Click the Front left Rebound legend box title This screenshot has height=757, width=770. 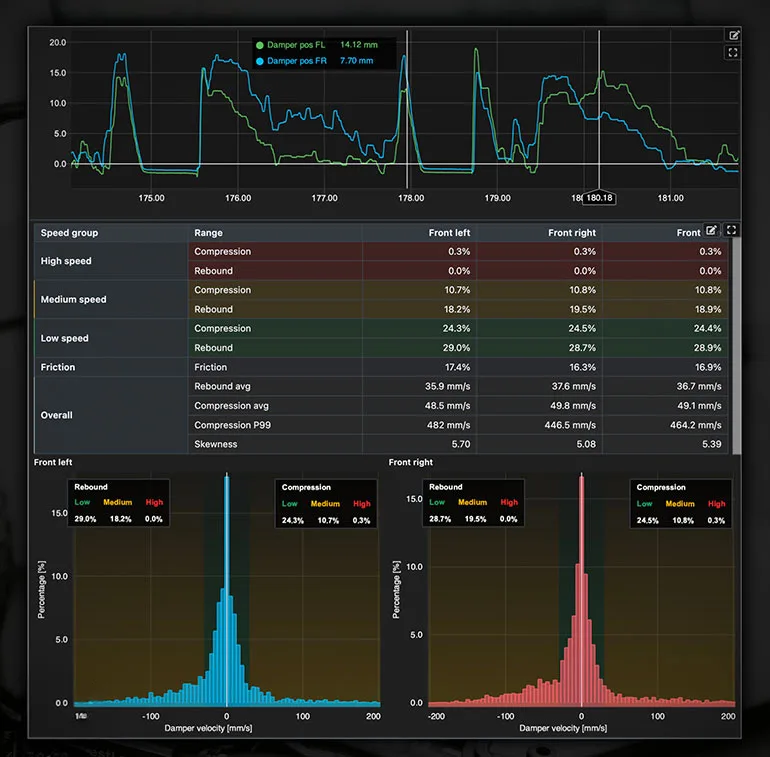[91, 487]
